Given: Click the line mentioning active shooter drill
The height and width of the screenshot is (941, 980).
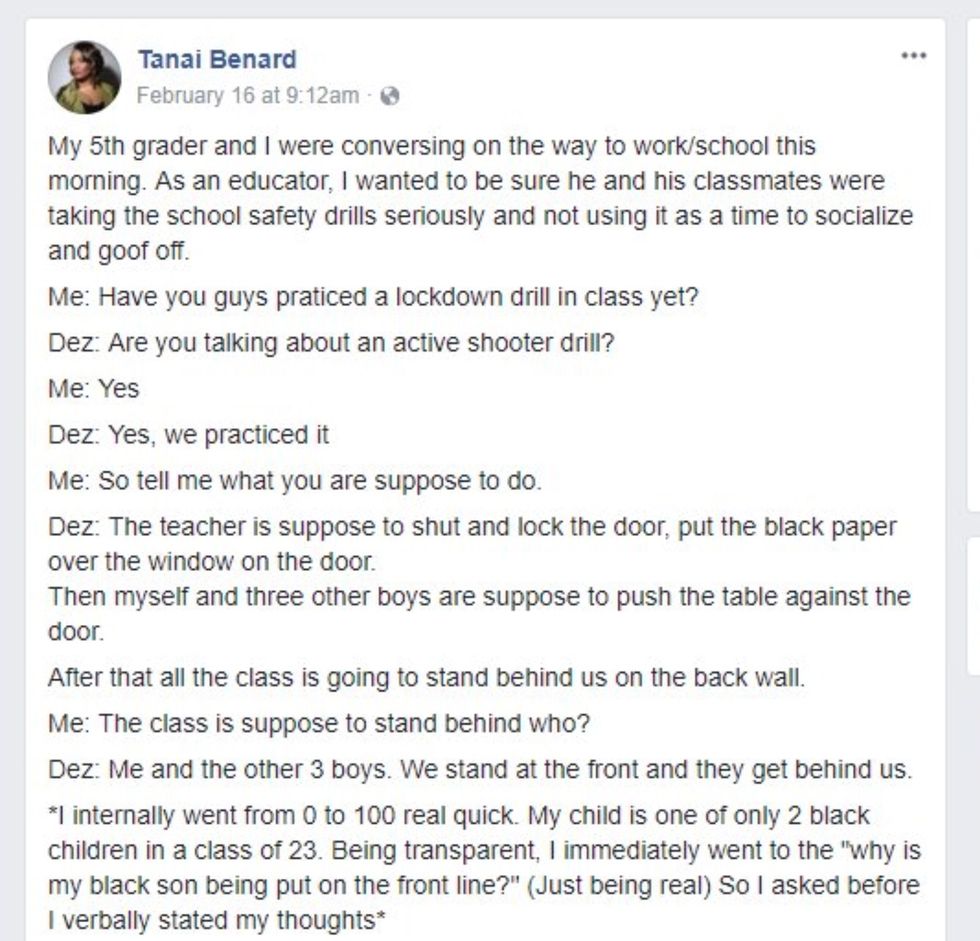Looking at the screenshot, I should click(x=331, y=342).
